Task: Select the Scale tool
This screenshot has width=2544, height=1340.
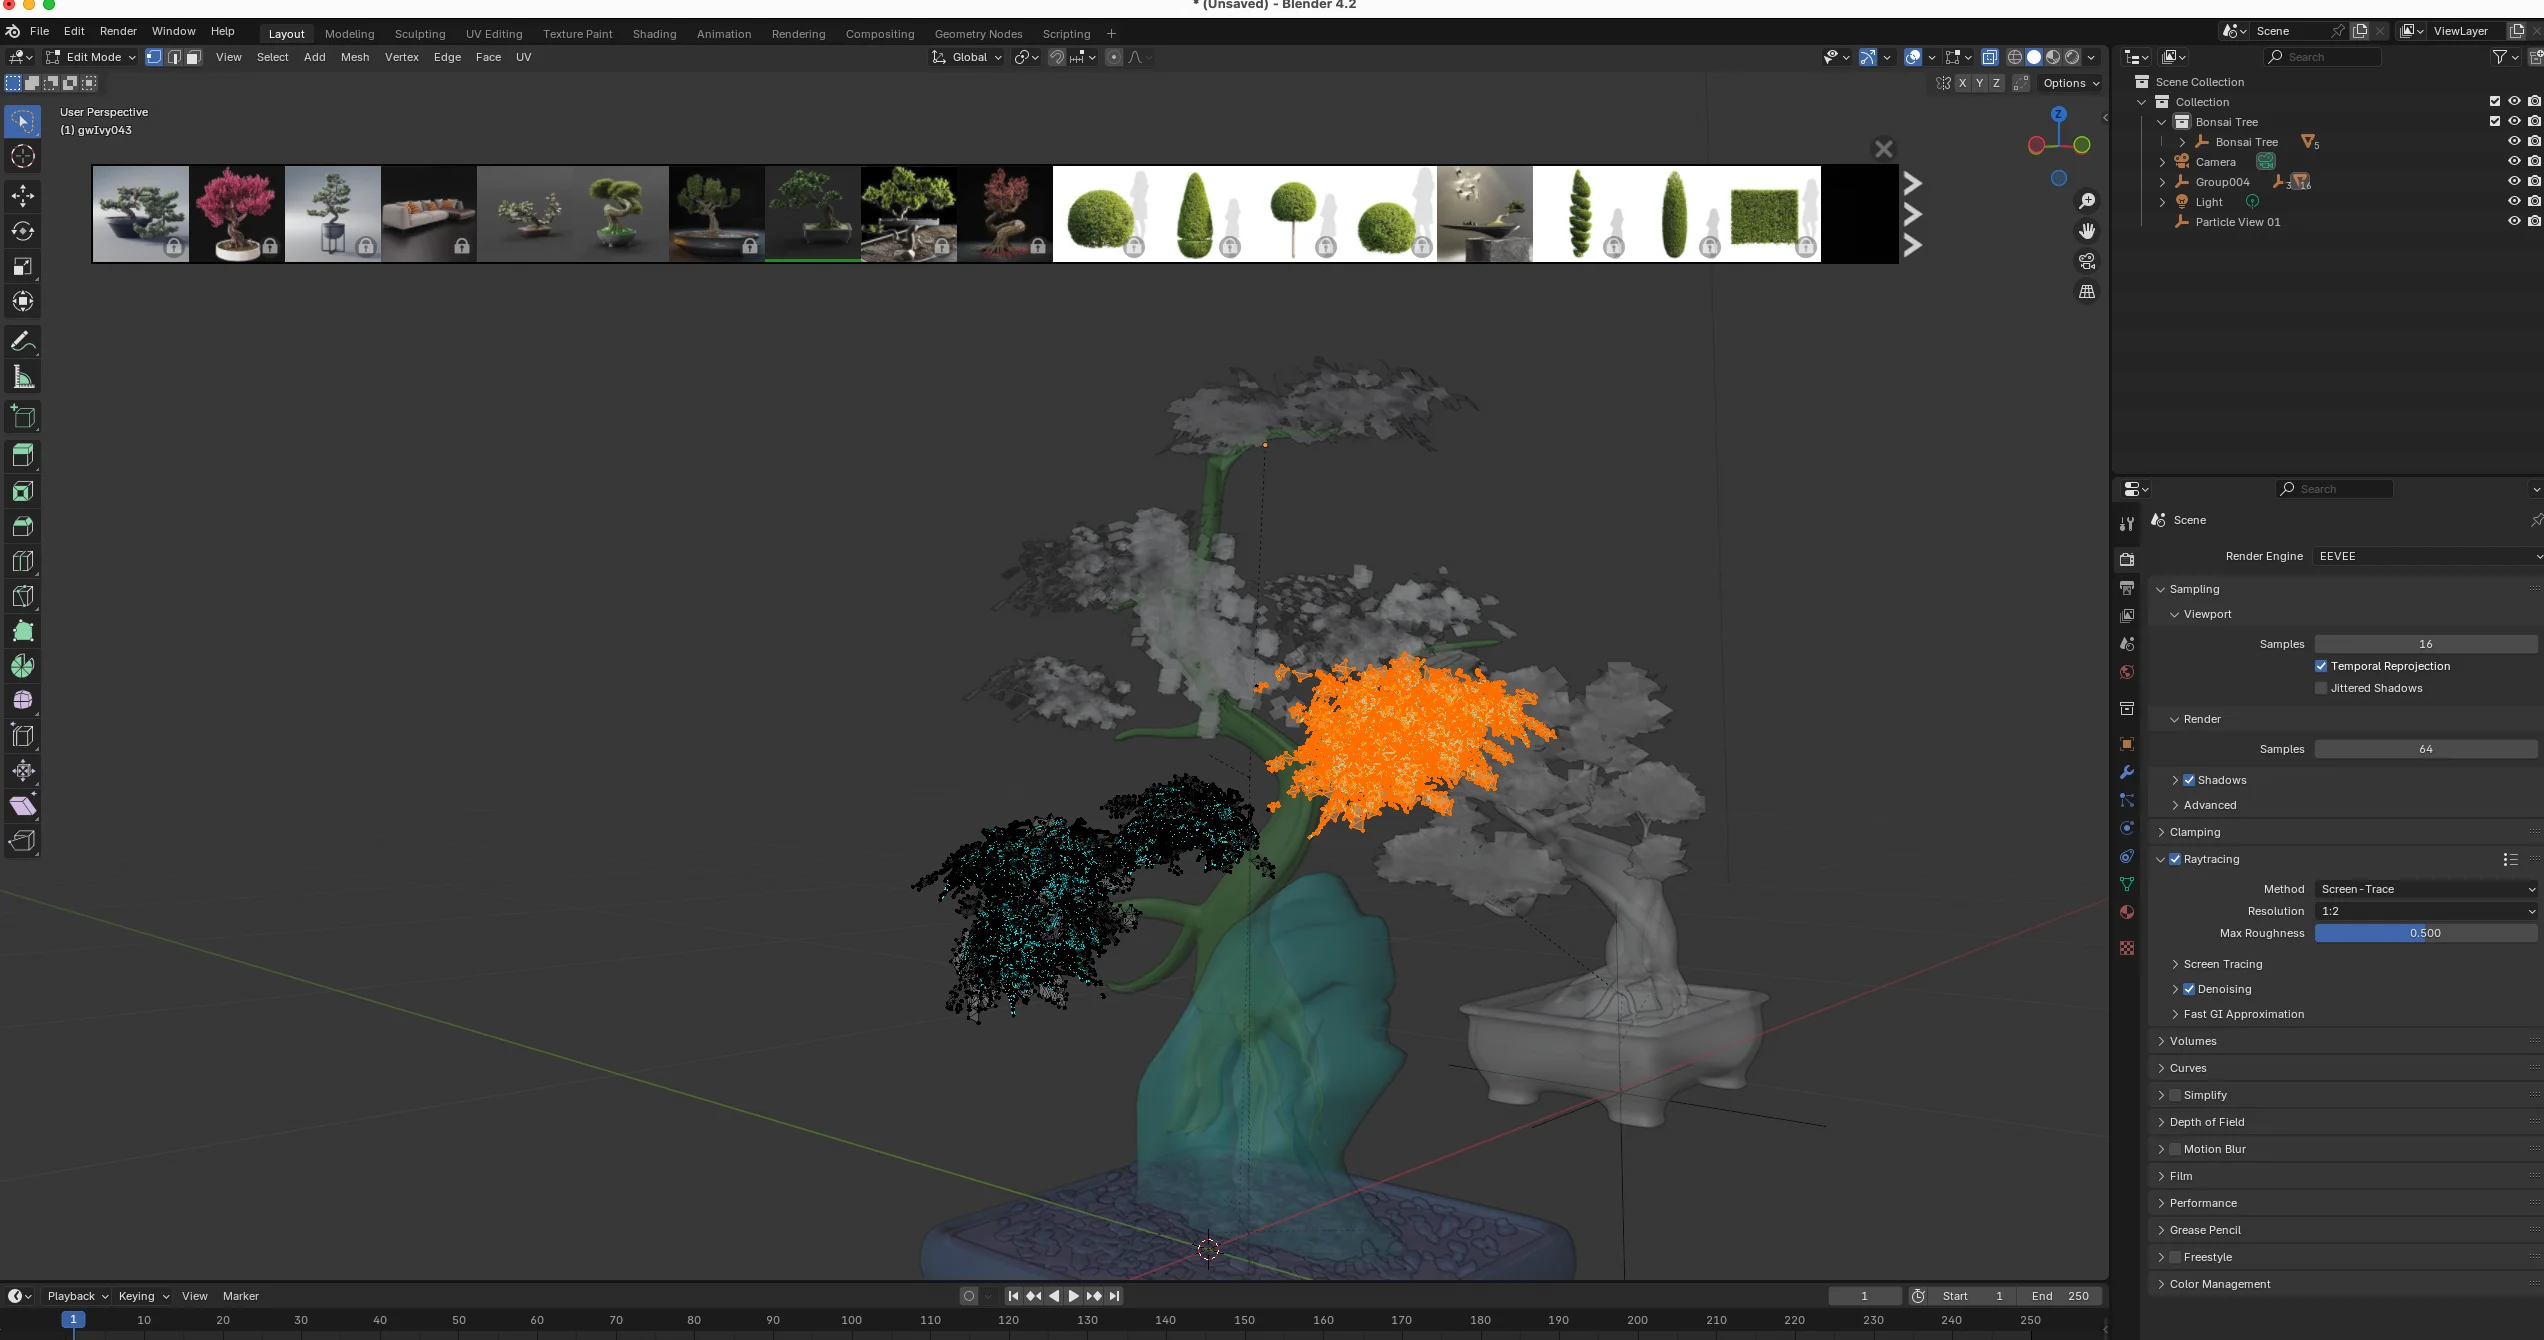Action: point(23,266)
